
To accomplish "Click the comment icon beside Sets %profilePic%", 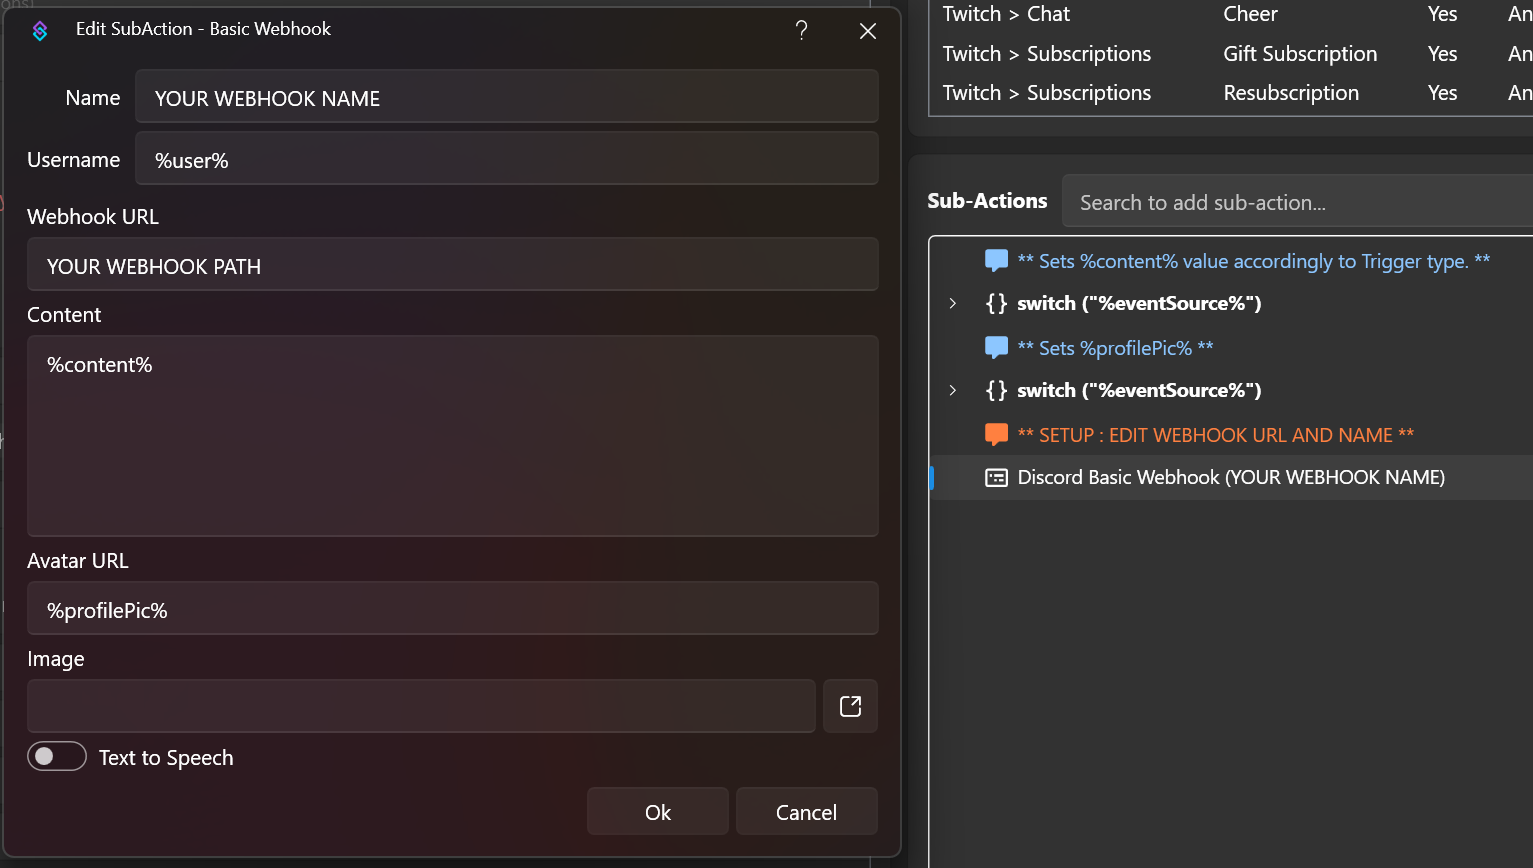I will pyautogui.click(x=996, y=347).
